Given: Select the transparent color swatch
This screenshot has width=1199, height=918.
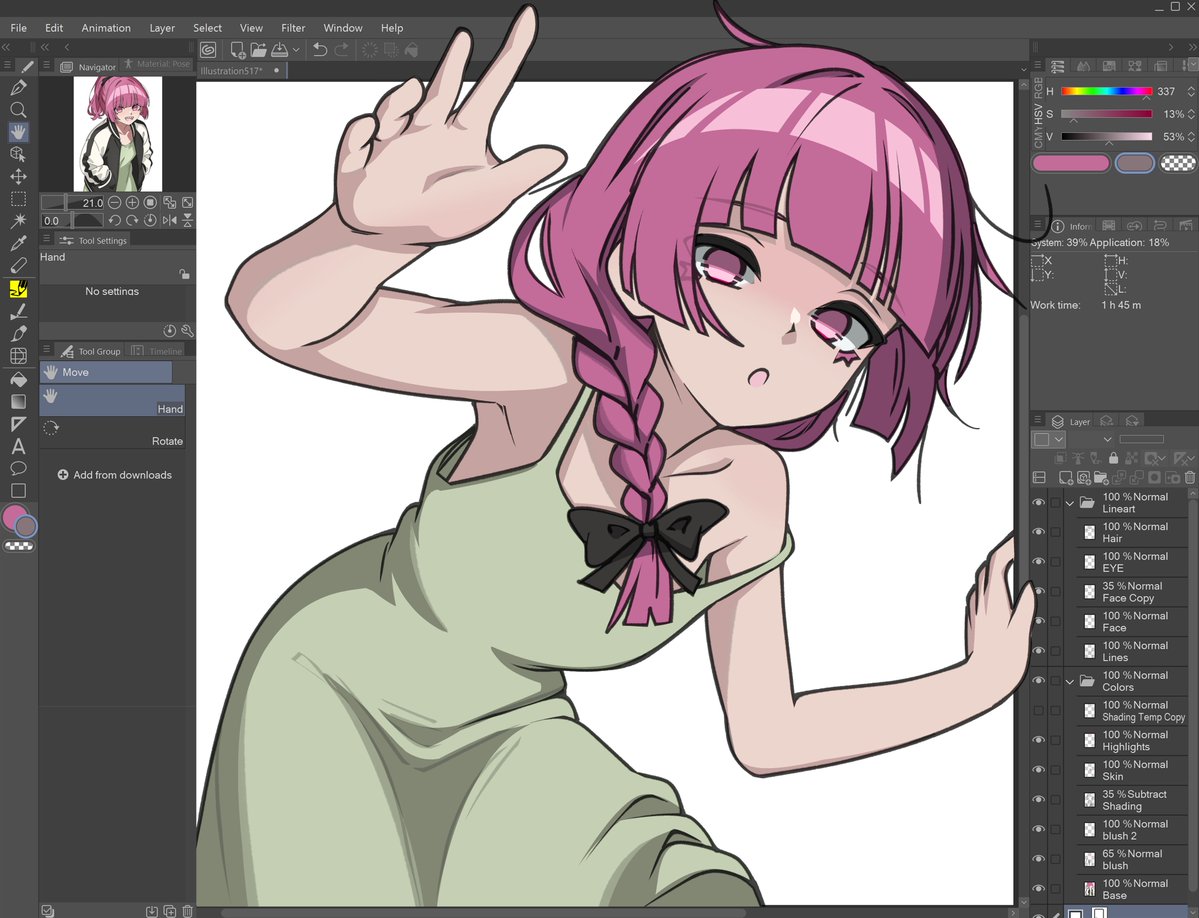Looking at the screenshot, I should 1178,163.
